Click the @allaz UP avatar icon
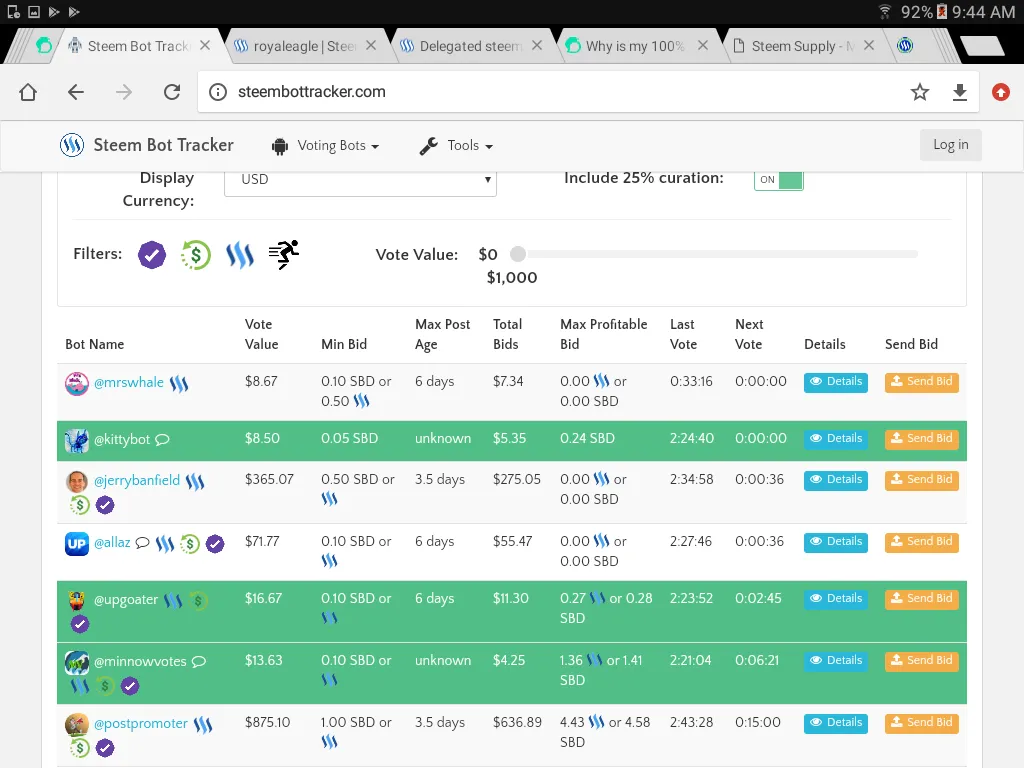This screenshot has width=1024, height=768. click(76, 543)
